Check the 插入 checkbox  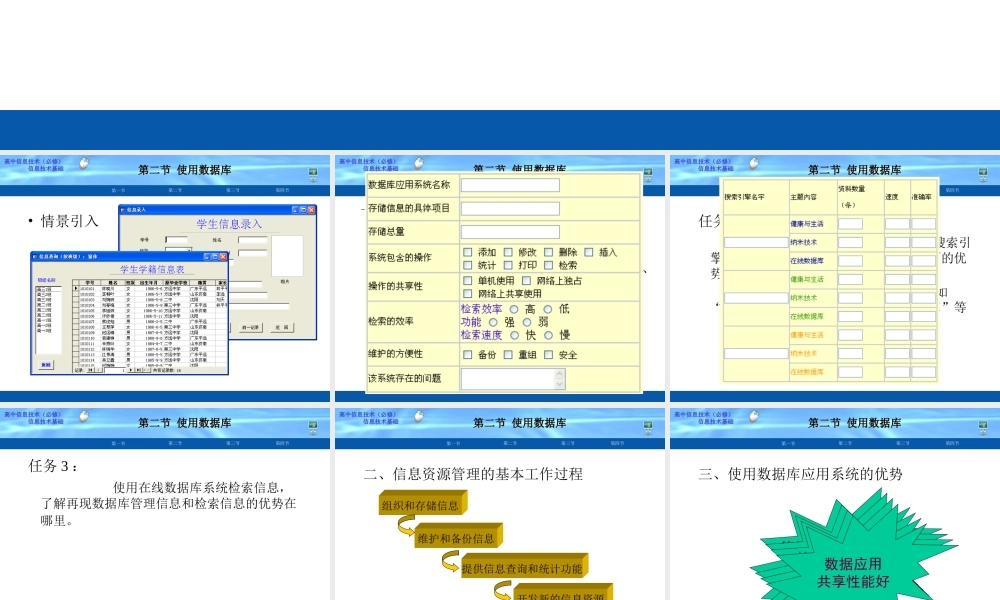click(x=589, y=252)
